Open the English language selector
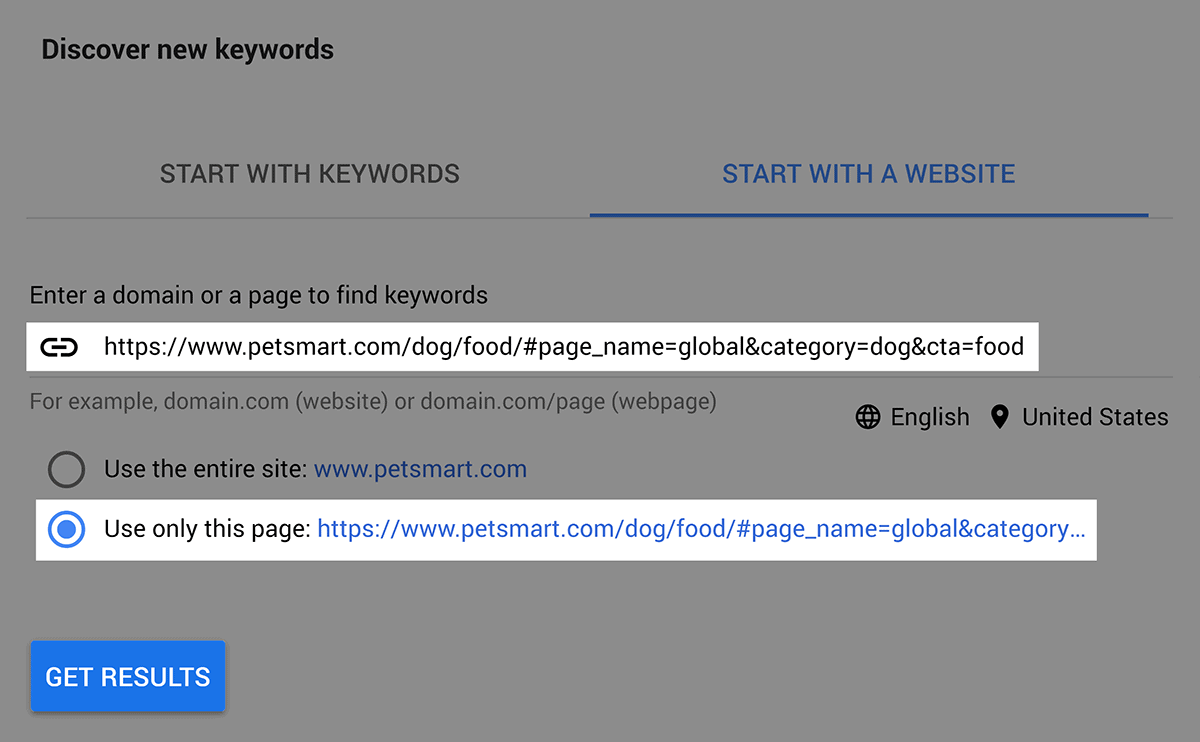Screen dimensions: 1200x742 913,417
